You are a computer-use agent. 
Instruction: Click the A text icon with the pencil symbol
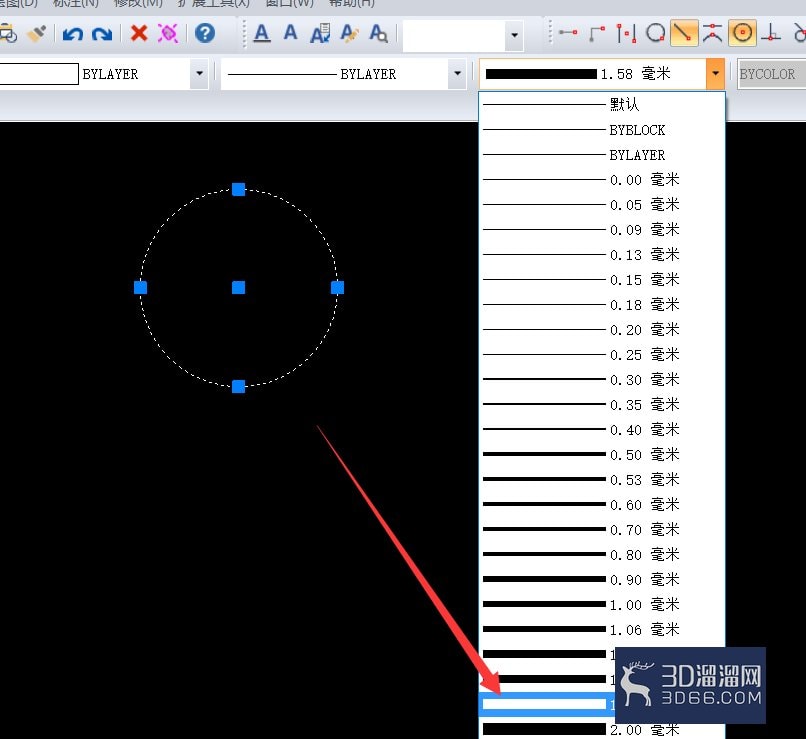[x=350, y=33]
